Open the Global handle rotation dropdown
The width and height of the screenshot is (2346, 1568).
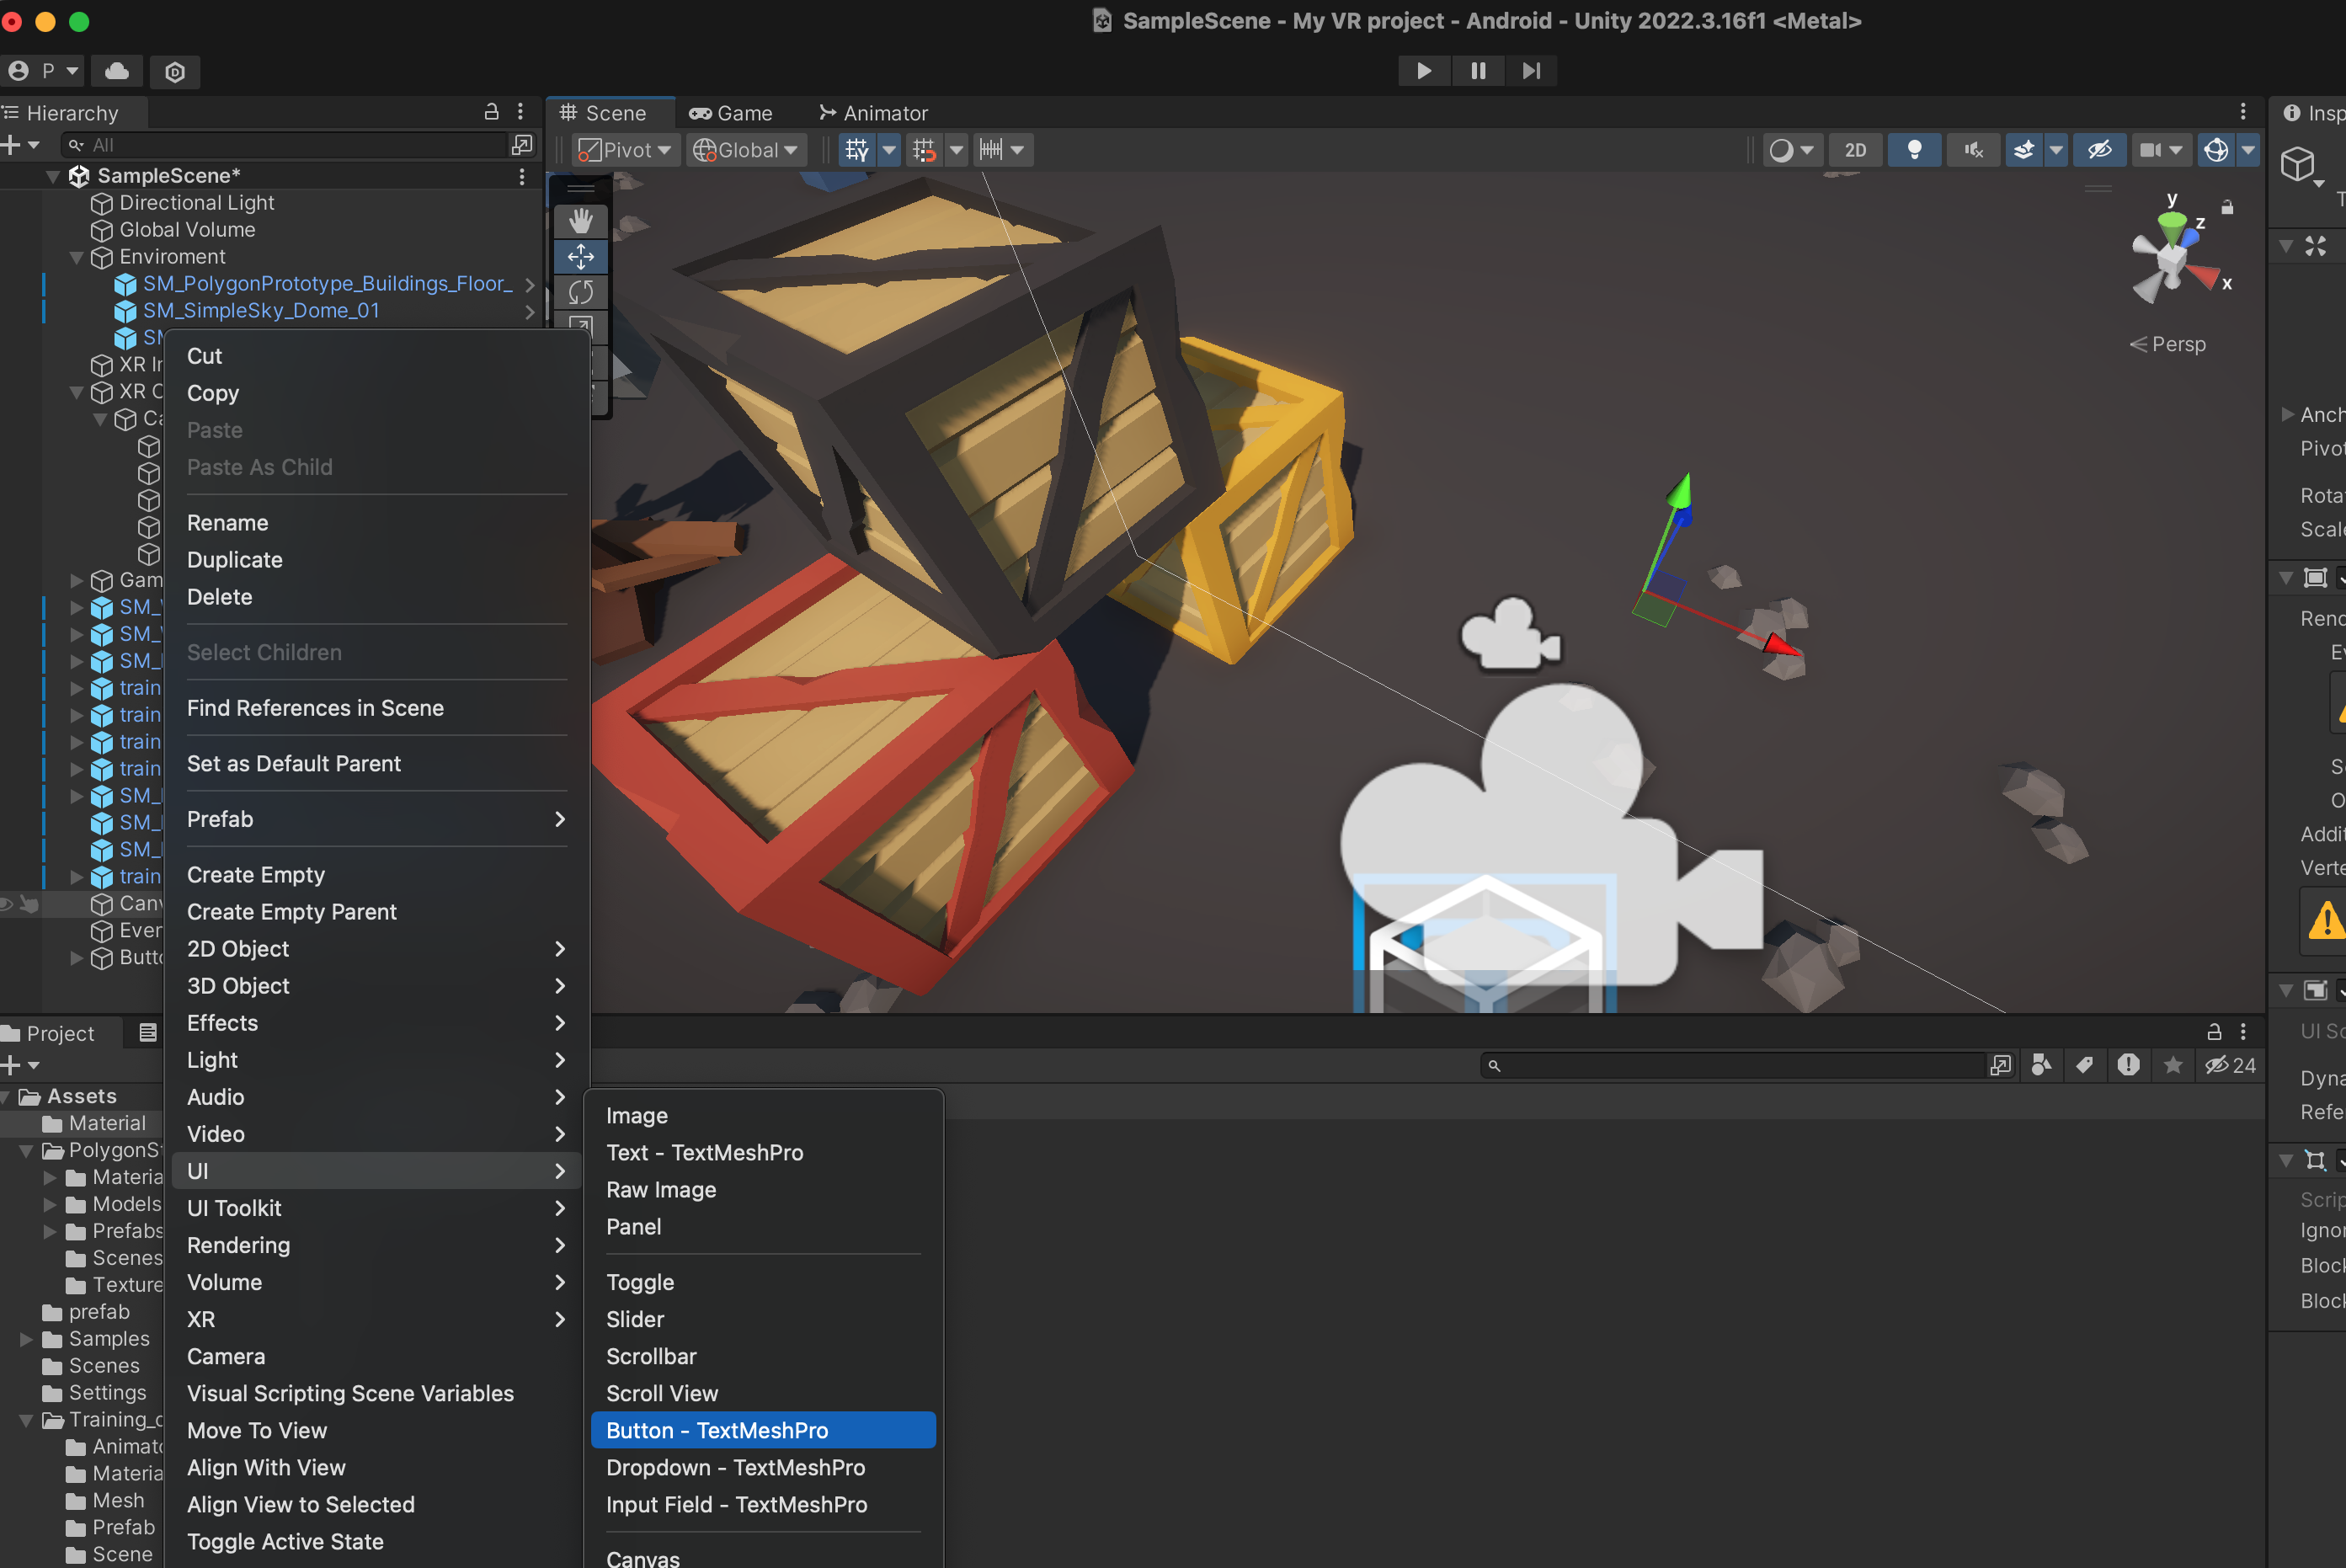(747, 150)
